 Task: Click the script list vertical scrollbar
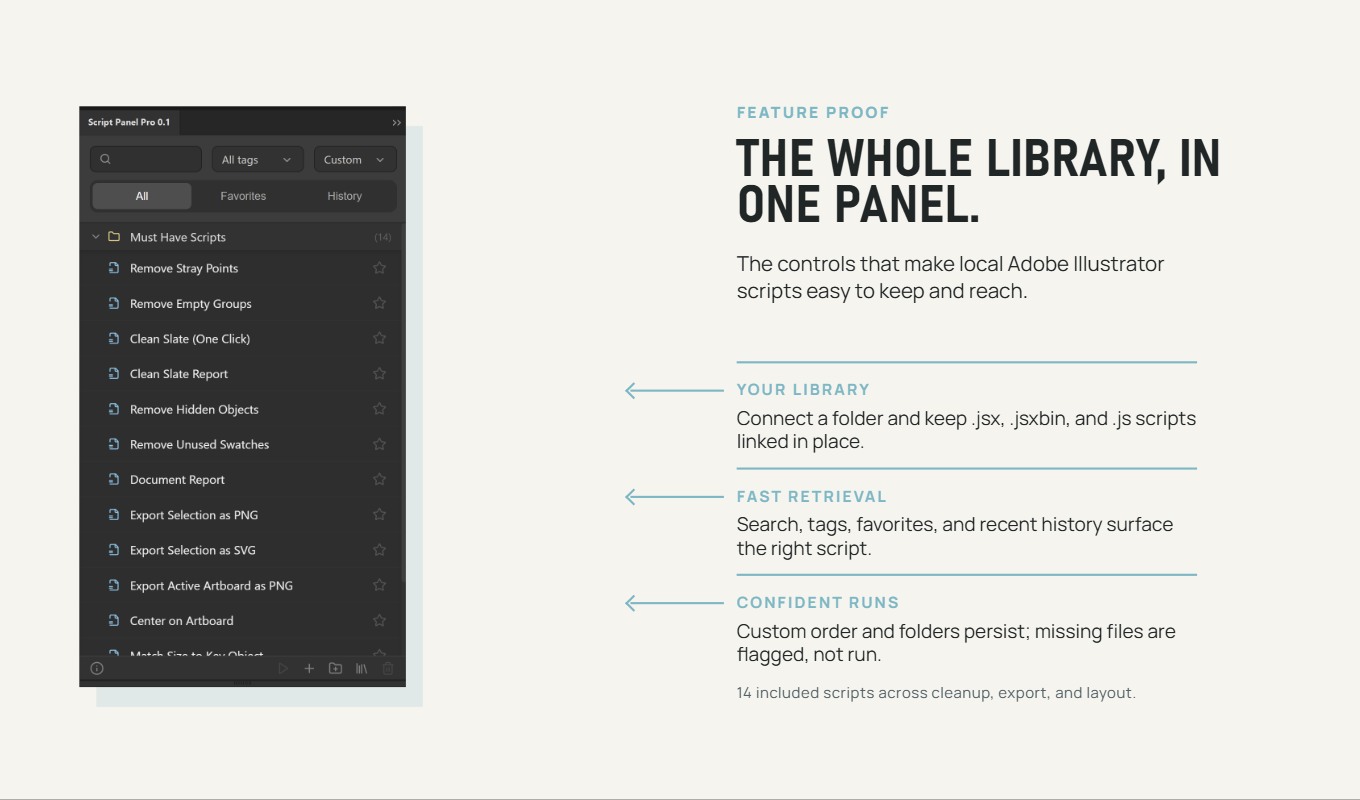(403, 400)
